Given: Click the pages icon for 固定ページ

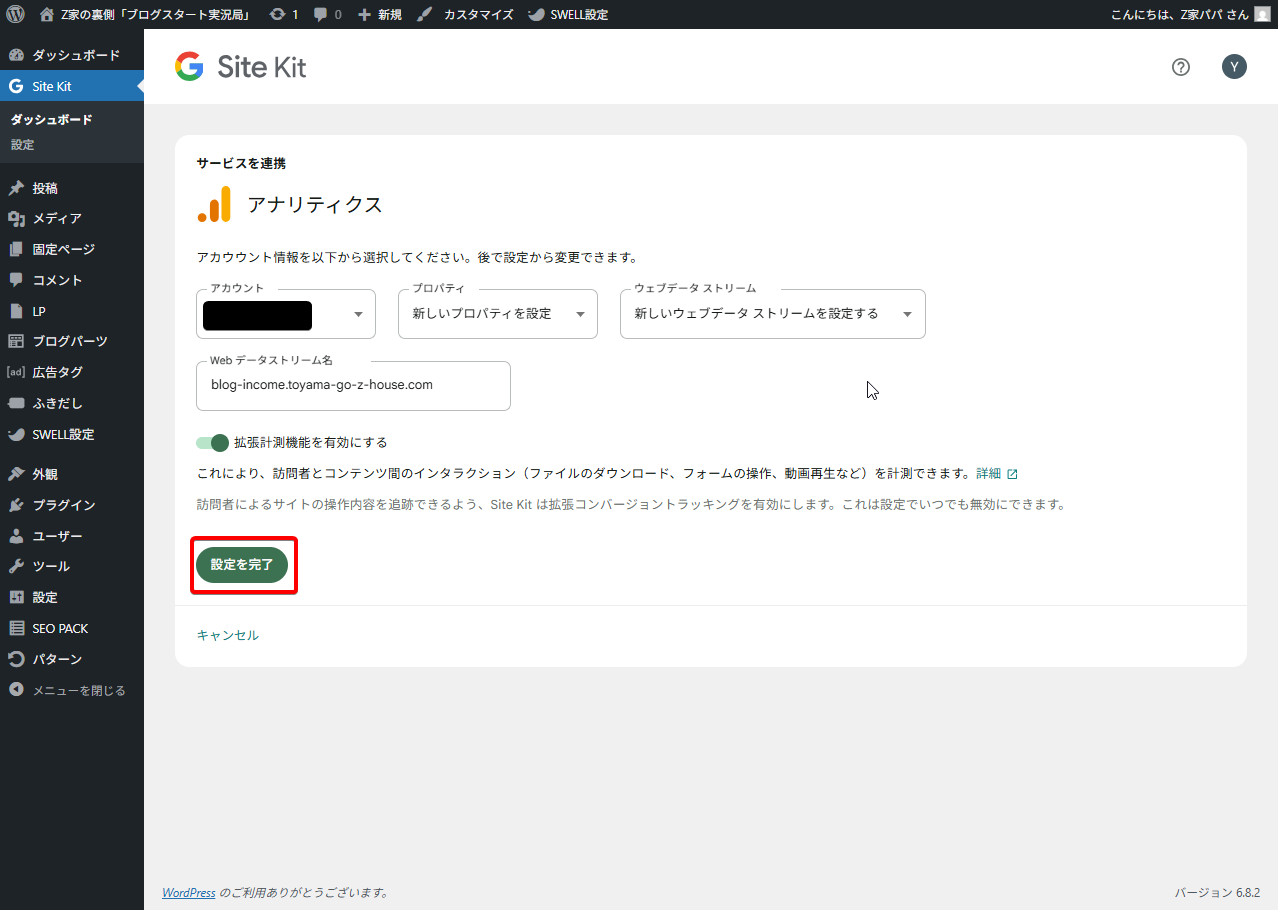Looking at the screenshot, I should 16,249.
